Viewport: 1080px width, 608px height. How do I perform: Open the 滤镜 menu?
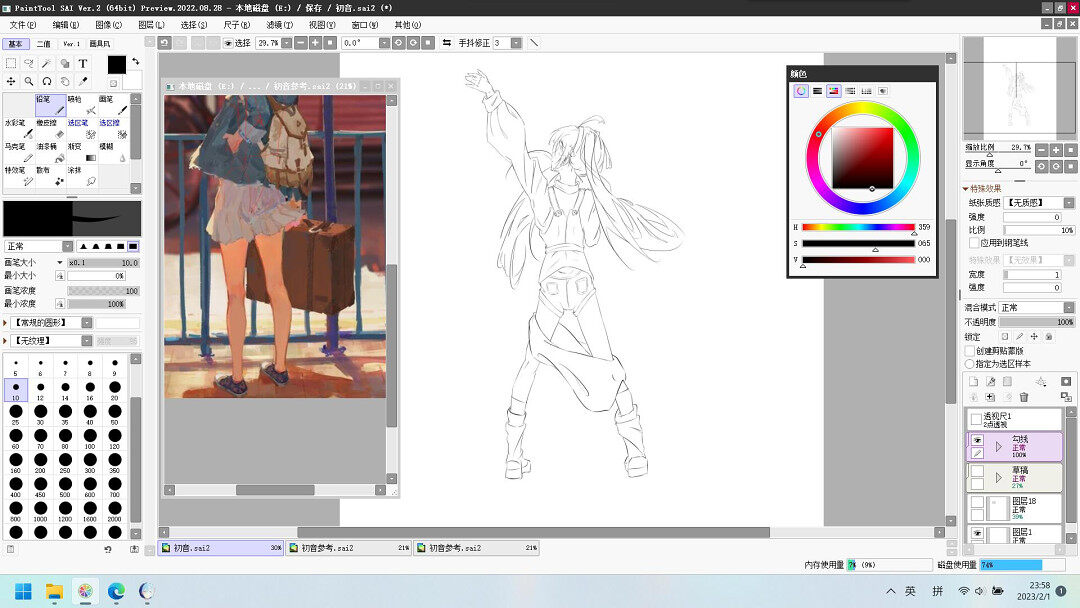[x=280, y=24]
